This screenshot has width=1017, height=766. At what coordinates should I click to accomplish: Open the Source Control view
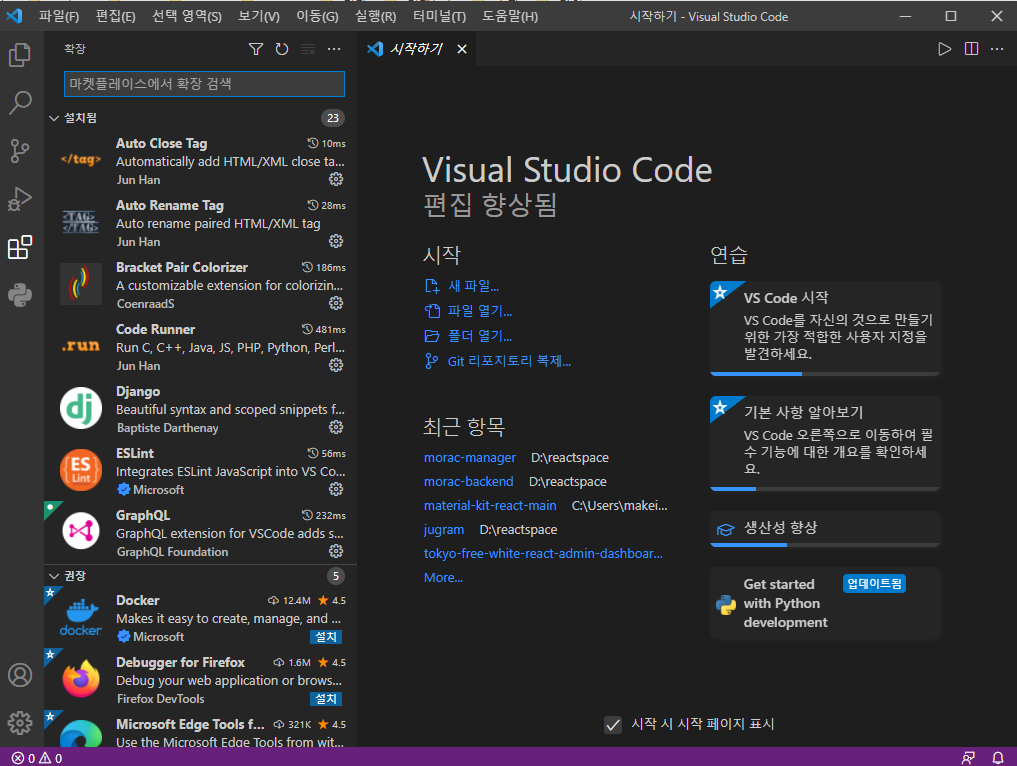tap(20, 150)
